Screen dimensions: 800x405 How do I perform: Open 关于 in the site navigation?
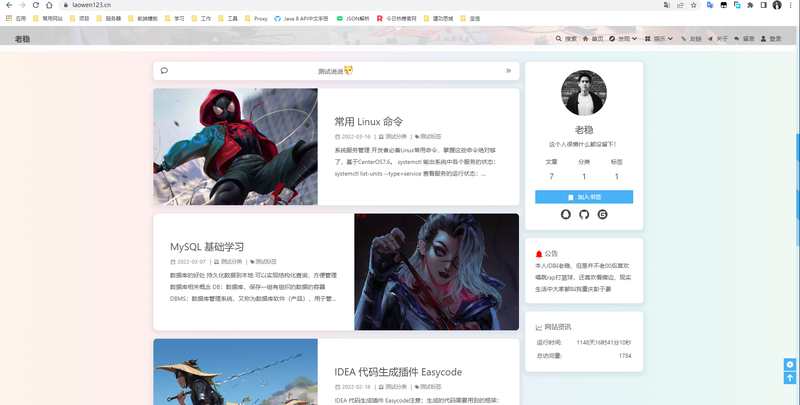click(x=718, y=39)
